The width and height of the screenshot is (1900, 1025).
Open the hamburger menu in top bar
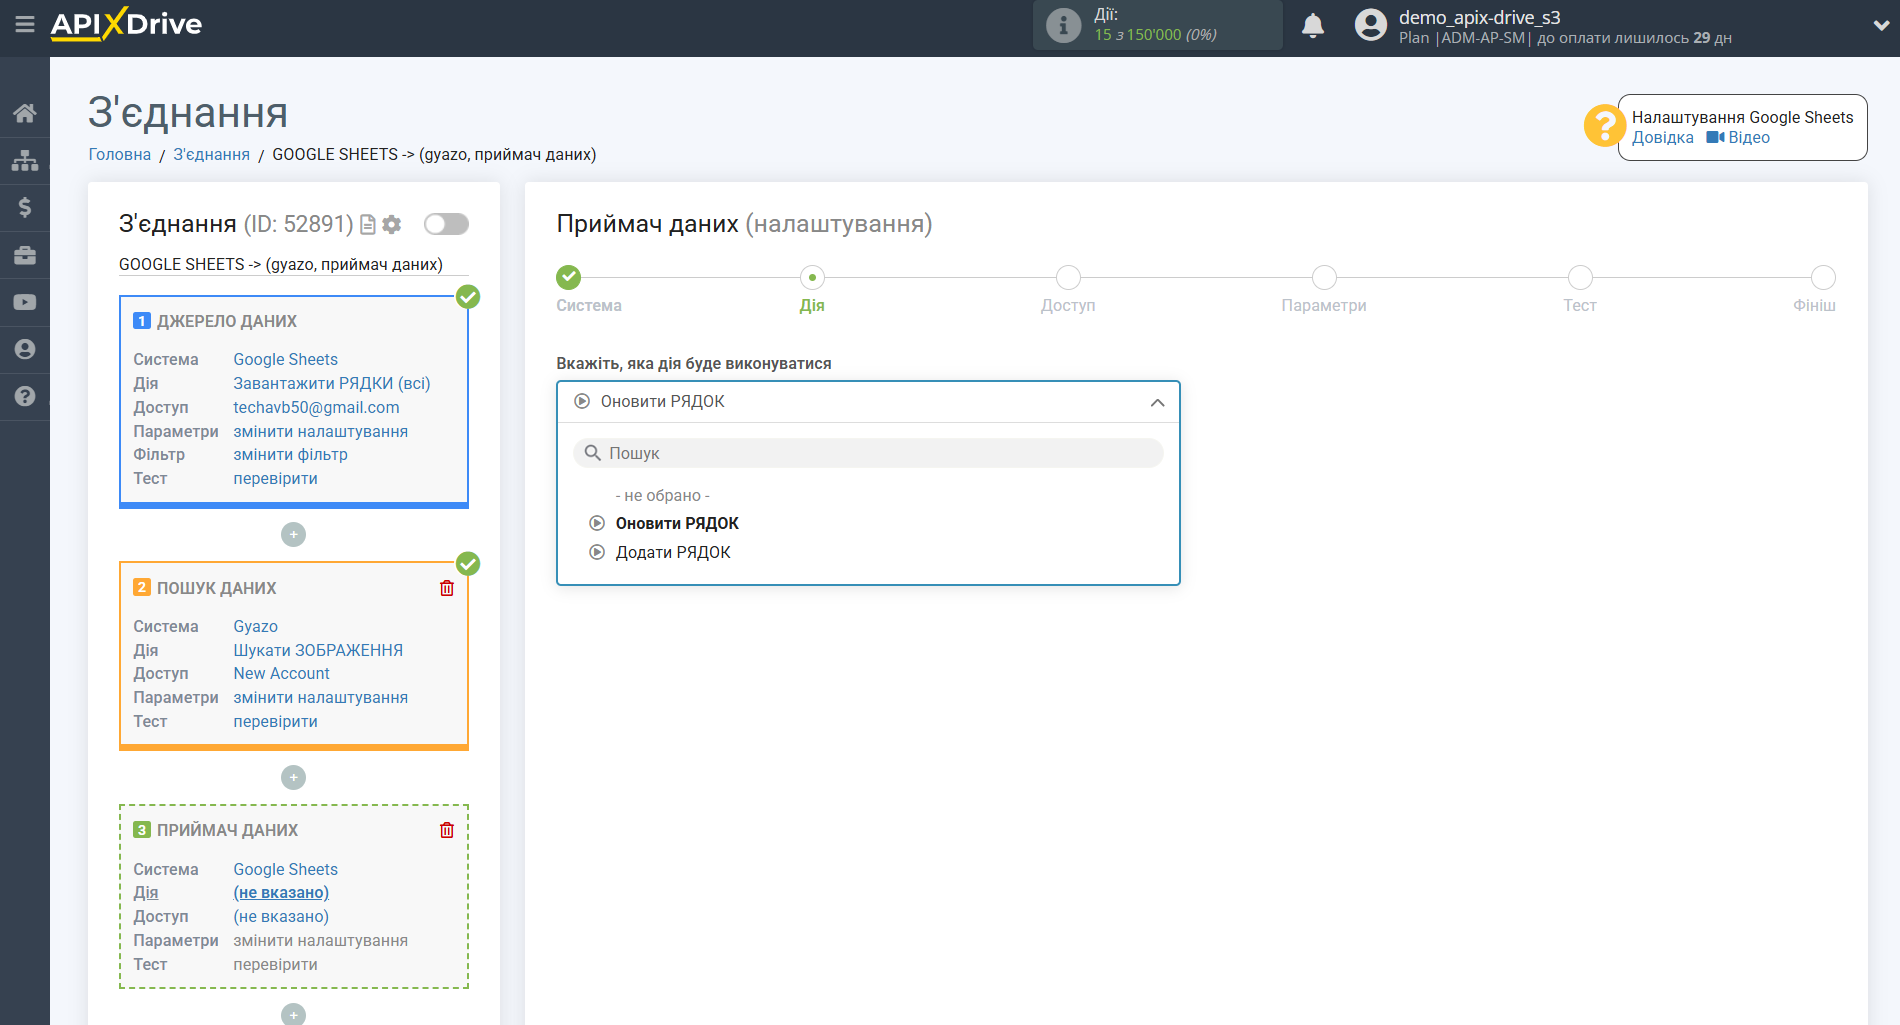pyautogui.click(x=25, y=24)
